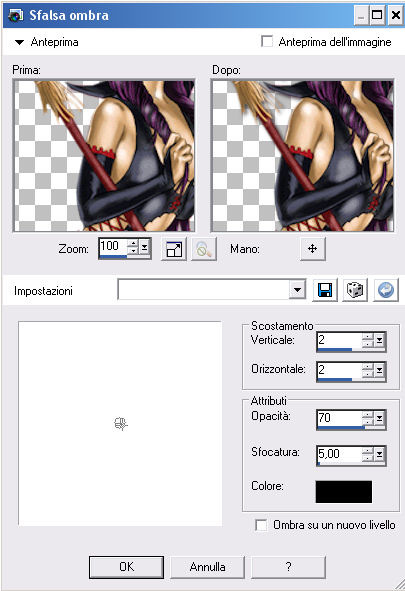This screenshot has width=405, height=591.
Task: Click the Annulla button
Action: tap(208, 567)
